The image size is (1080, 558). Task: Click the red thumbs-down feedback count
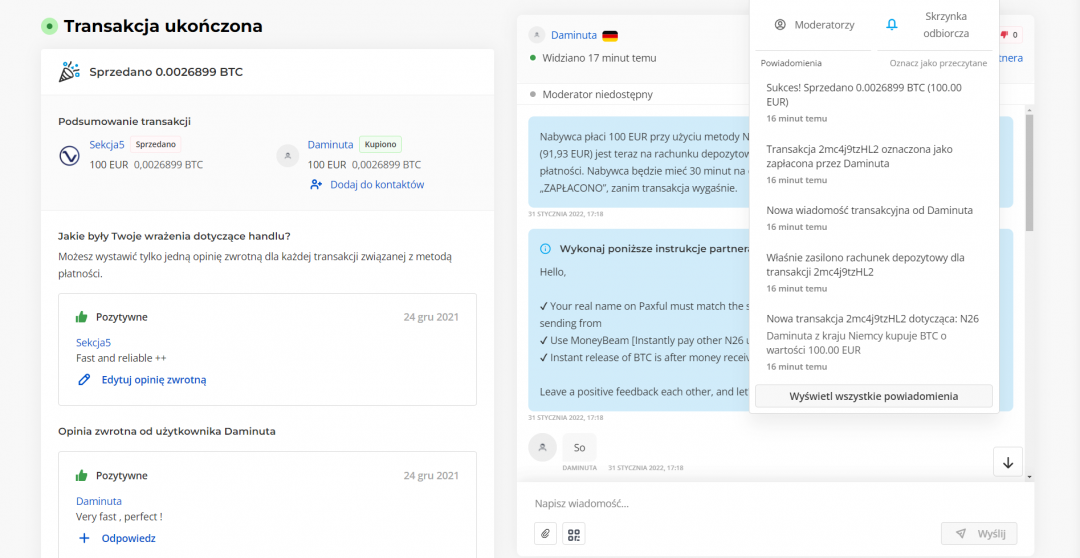coord(1008,35)
